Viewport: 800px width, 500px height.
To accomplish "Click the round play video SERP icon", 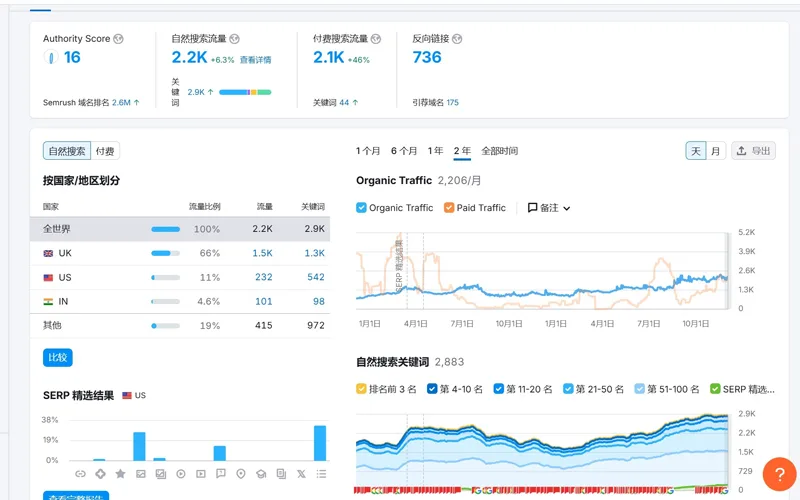I will point(181,474).
